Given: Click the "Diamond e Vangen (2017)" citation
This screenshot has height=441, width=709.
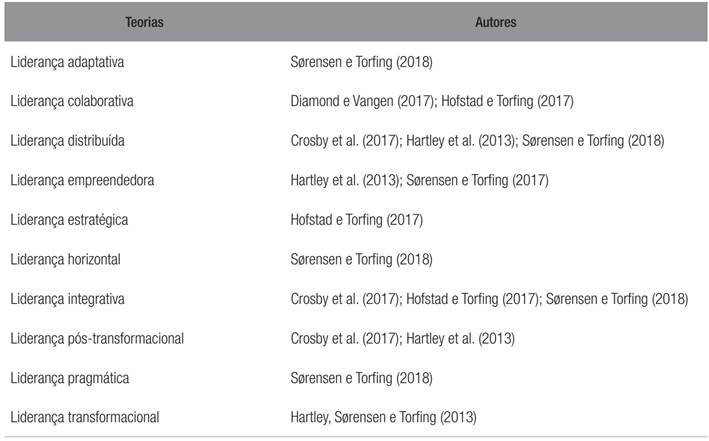Looking at the screenshot, I should pyautogui.click(x=360, y=101).
